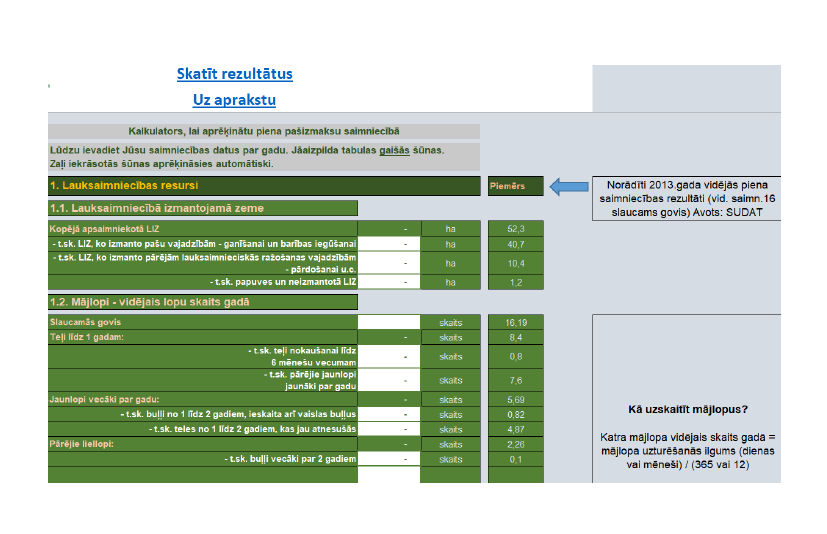Click the Piemērs header cell

(515, 186)
